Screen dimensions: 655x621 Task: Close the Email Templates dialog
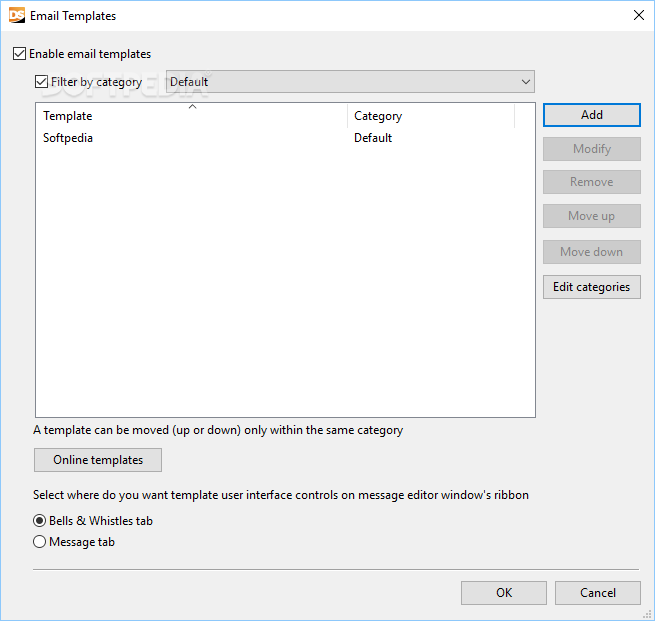pos(638,15)
